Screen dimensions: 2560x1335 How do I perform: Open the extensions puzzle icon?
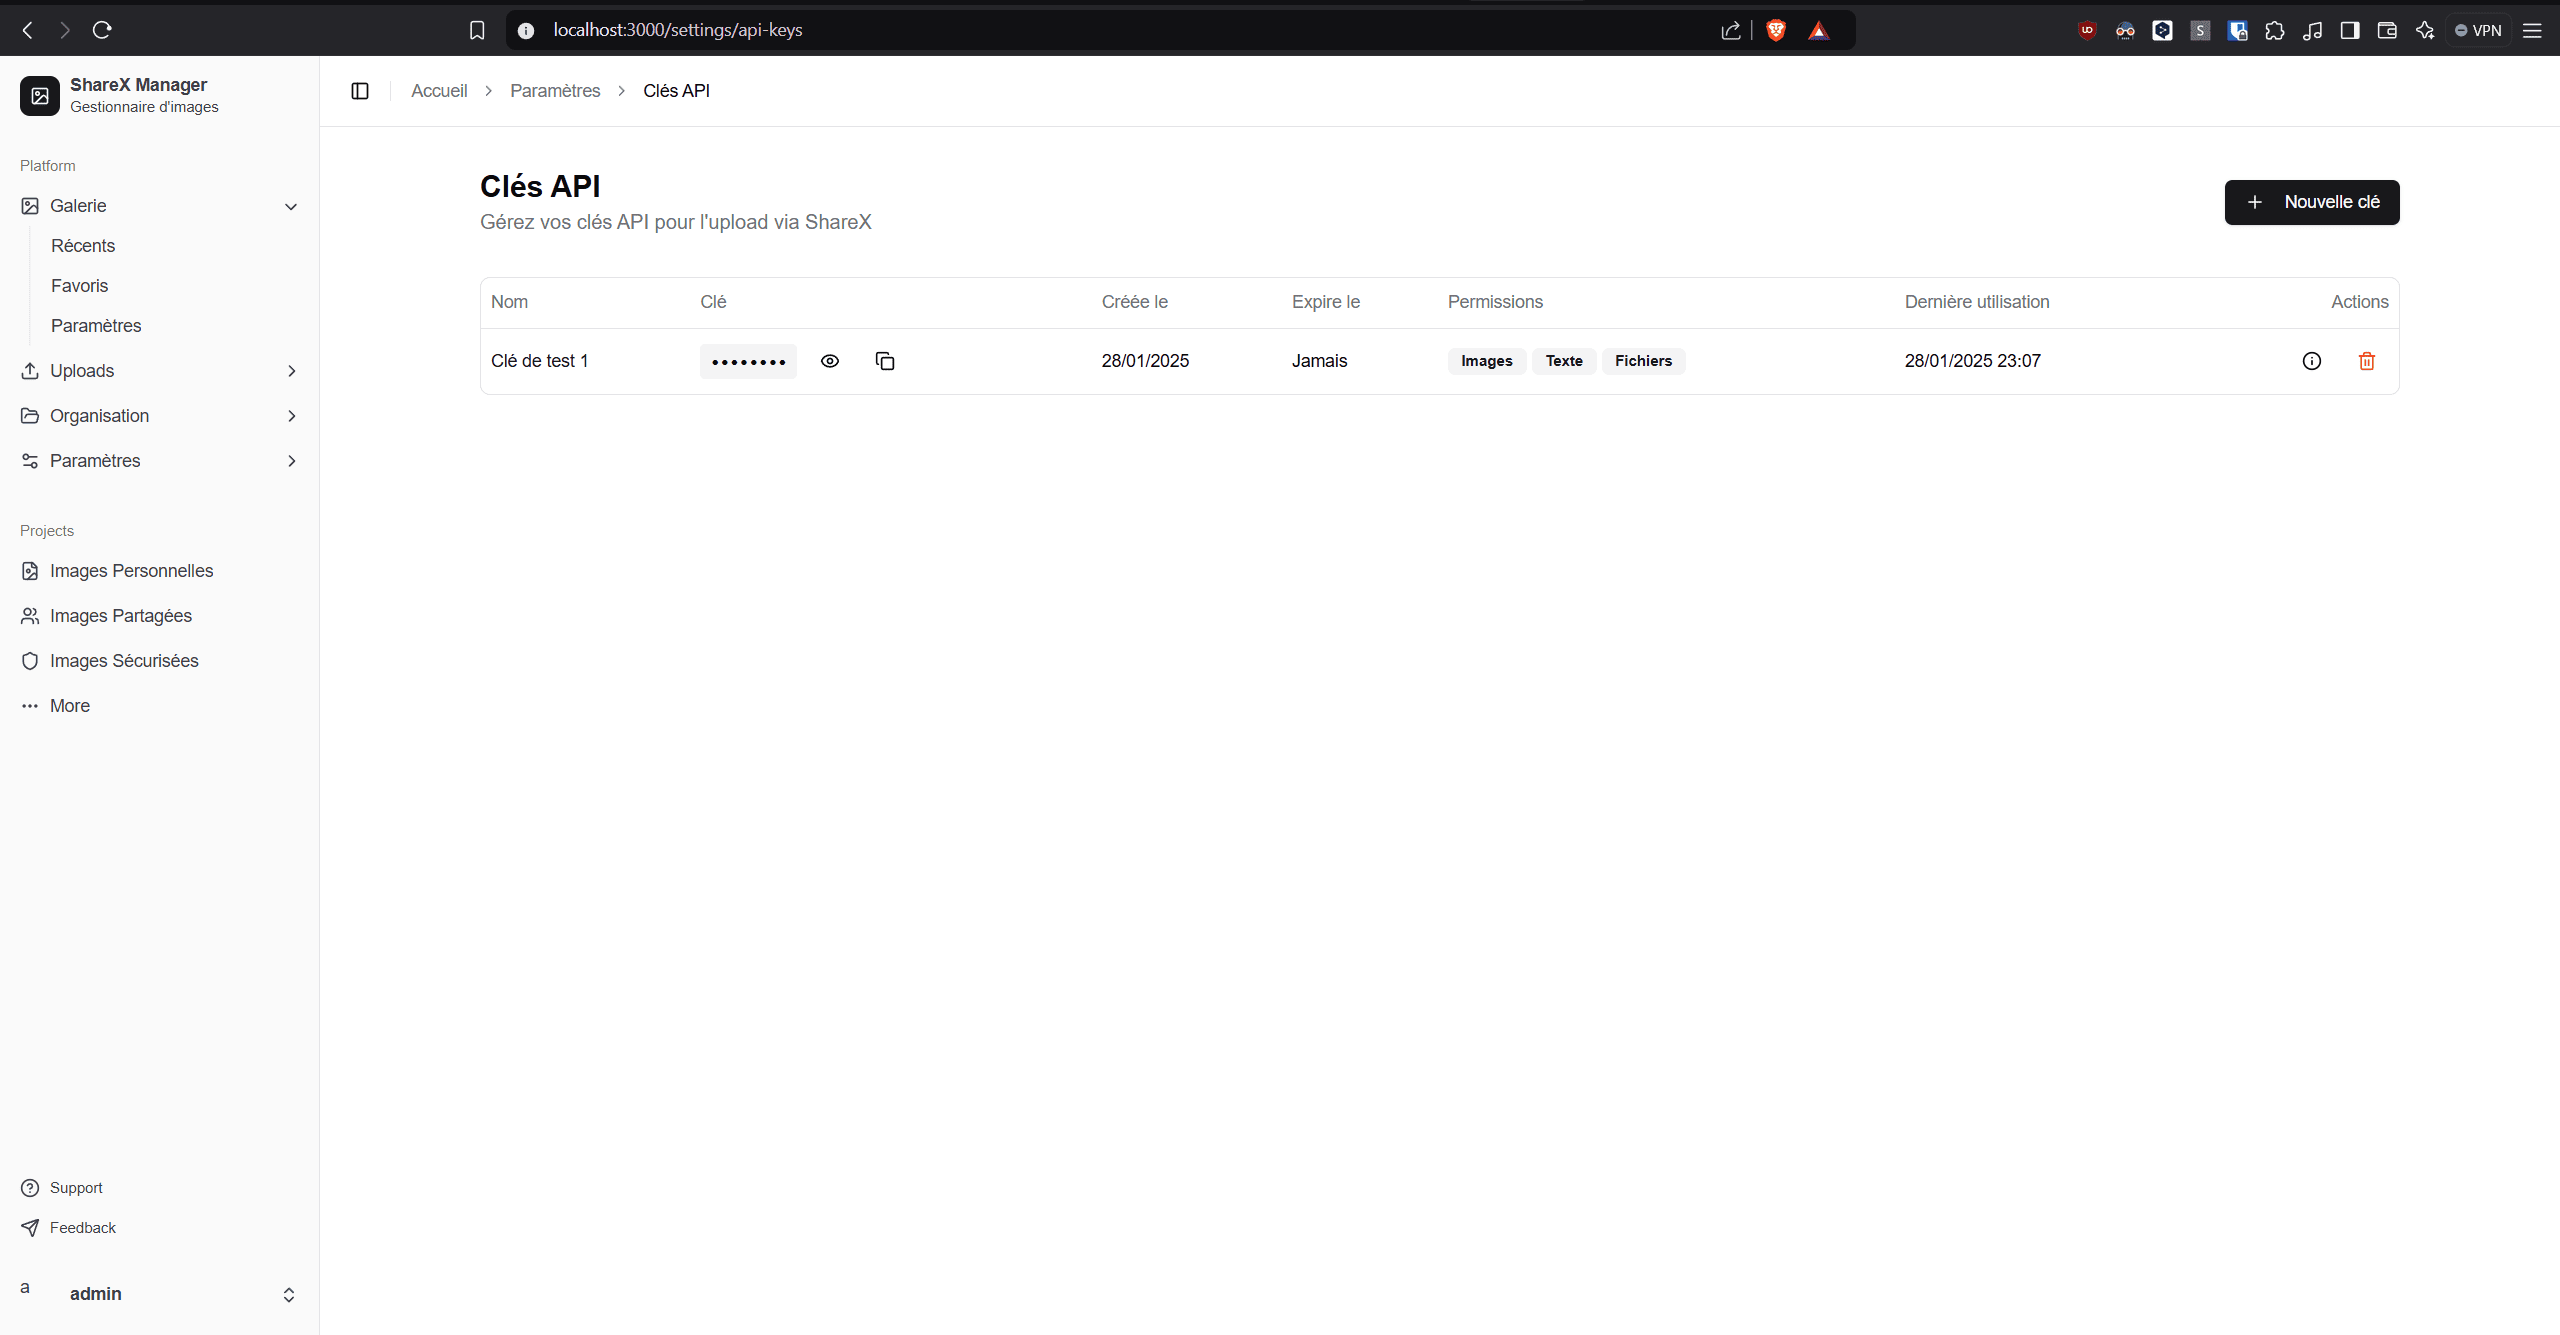click(x=2275, y=30)
